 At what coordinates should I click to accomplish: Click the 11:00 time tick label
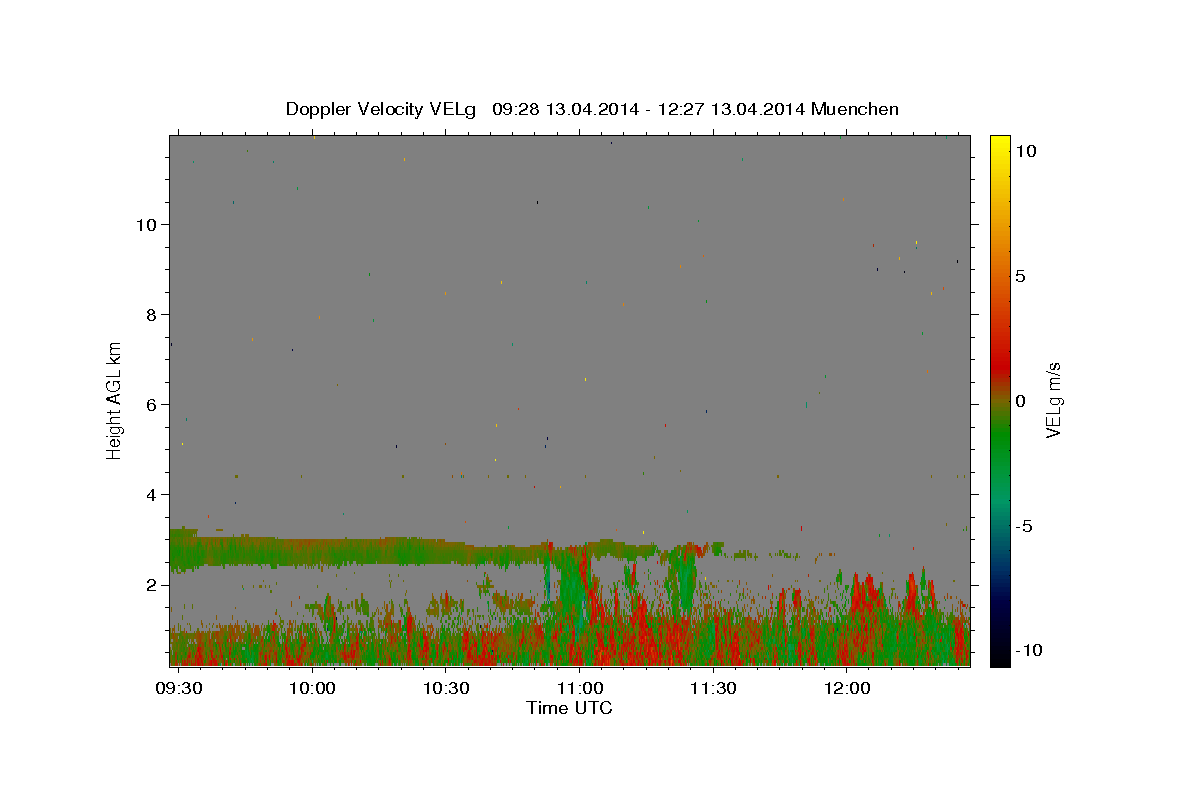tap(579, 689)
